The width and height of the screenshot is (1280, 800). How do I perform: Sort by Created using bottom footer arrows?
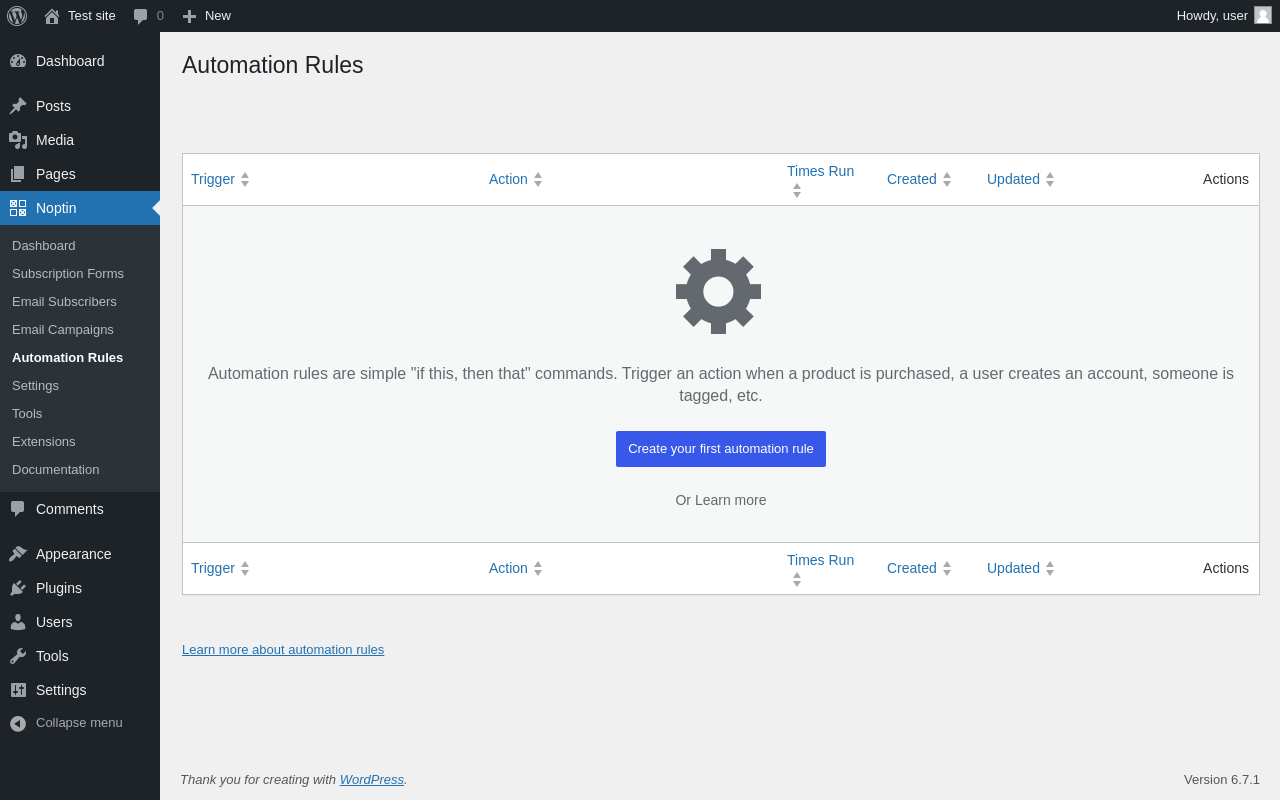947,569
